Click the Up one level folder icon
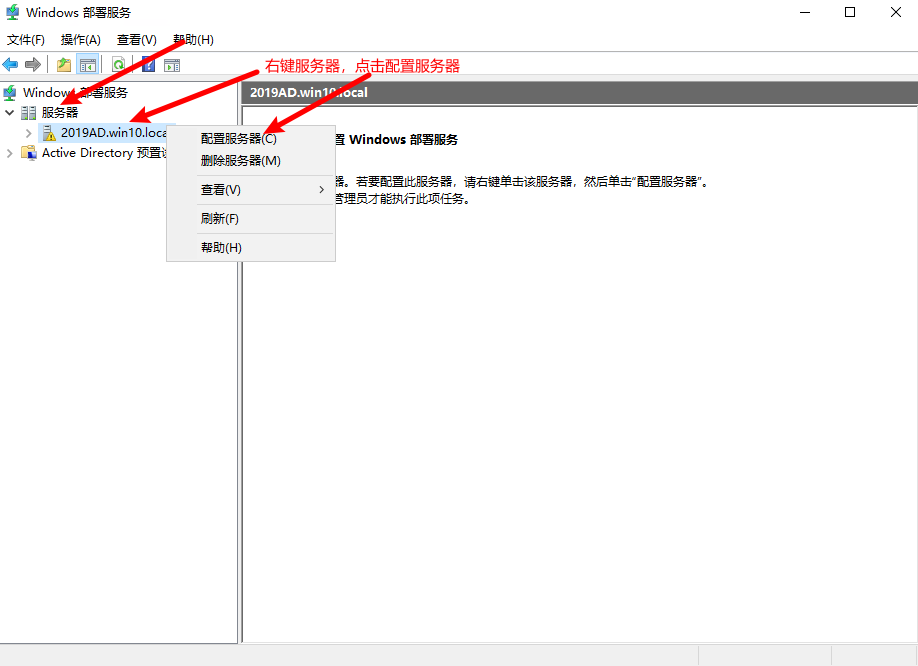 (64, 65)
